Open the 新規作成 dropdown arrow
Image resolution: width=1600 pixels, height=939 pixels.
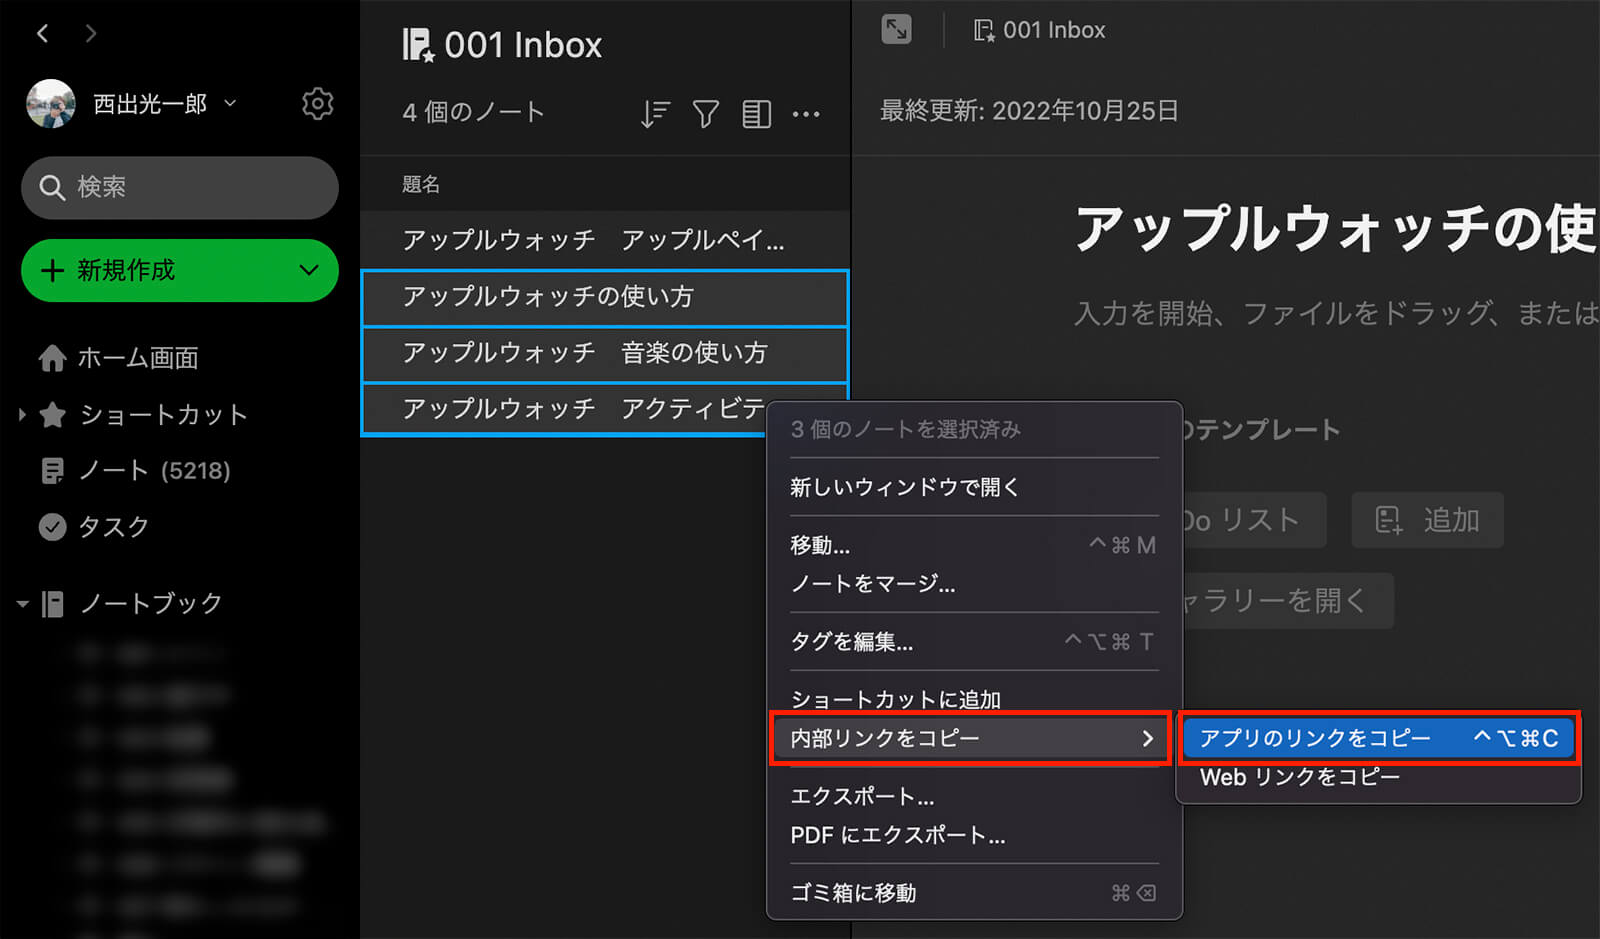click(x=309, y=270)
